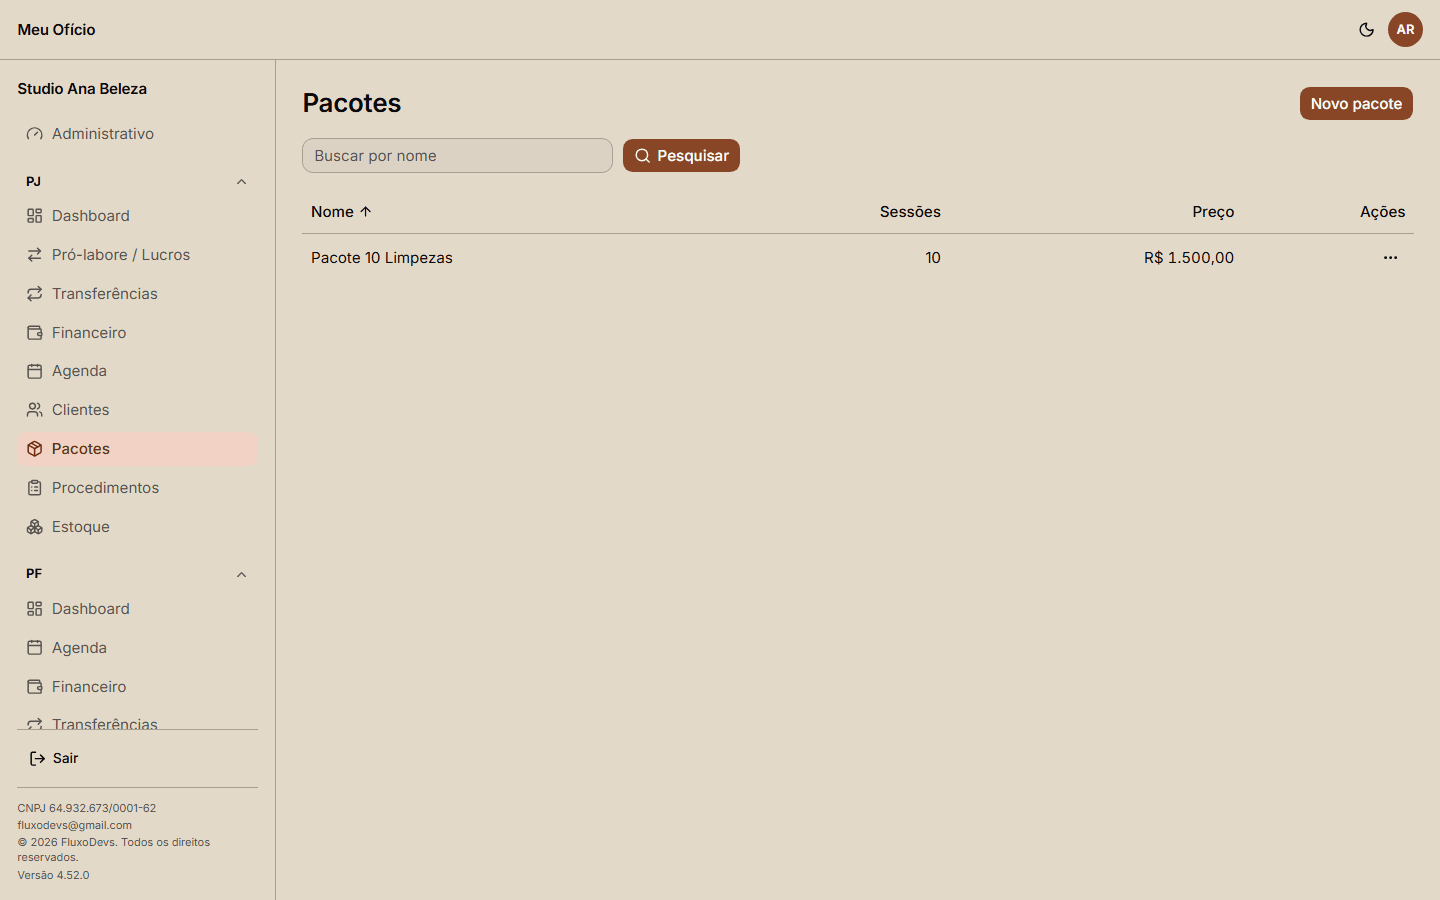Click the Meu Ofício logo link
This screenshot has height=900, width=1440.
(56, 30)
